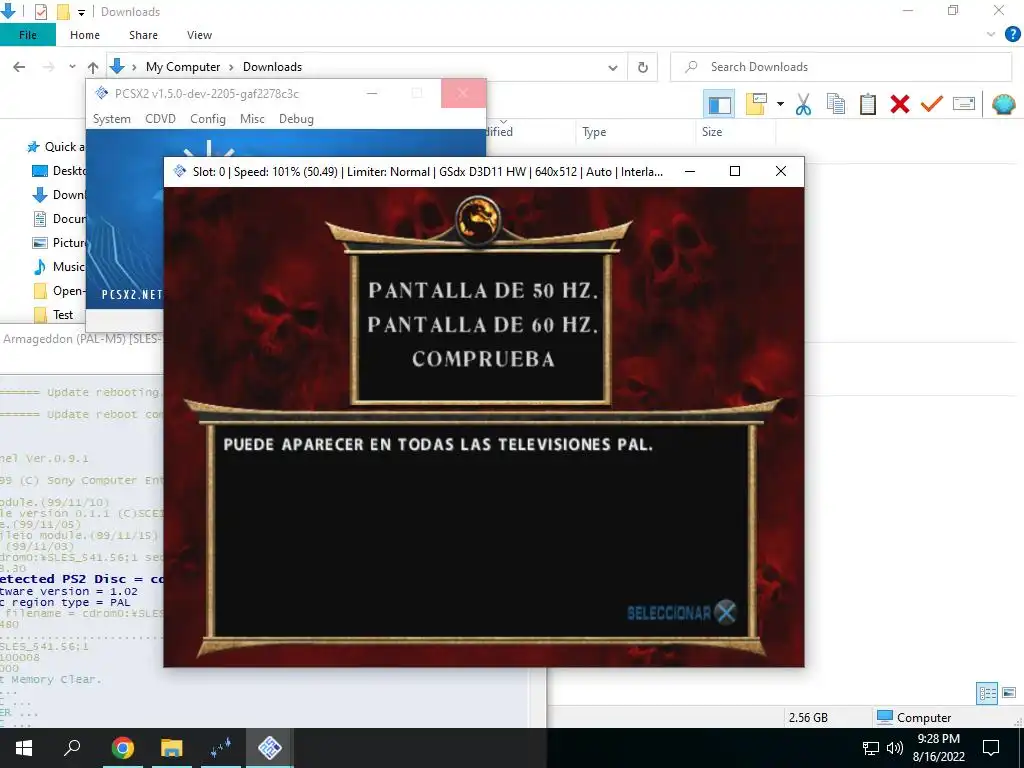Select Music in the navigation pane
The width and height of the screenshot is (1024, 768).
58,266
